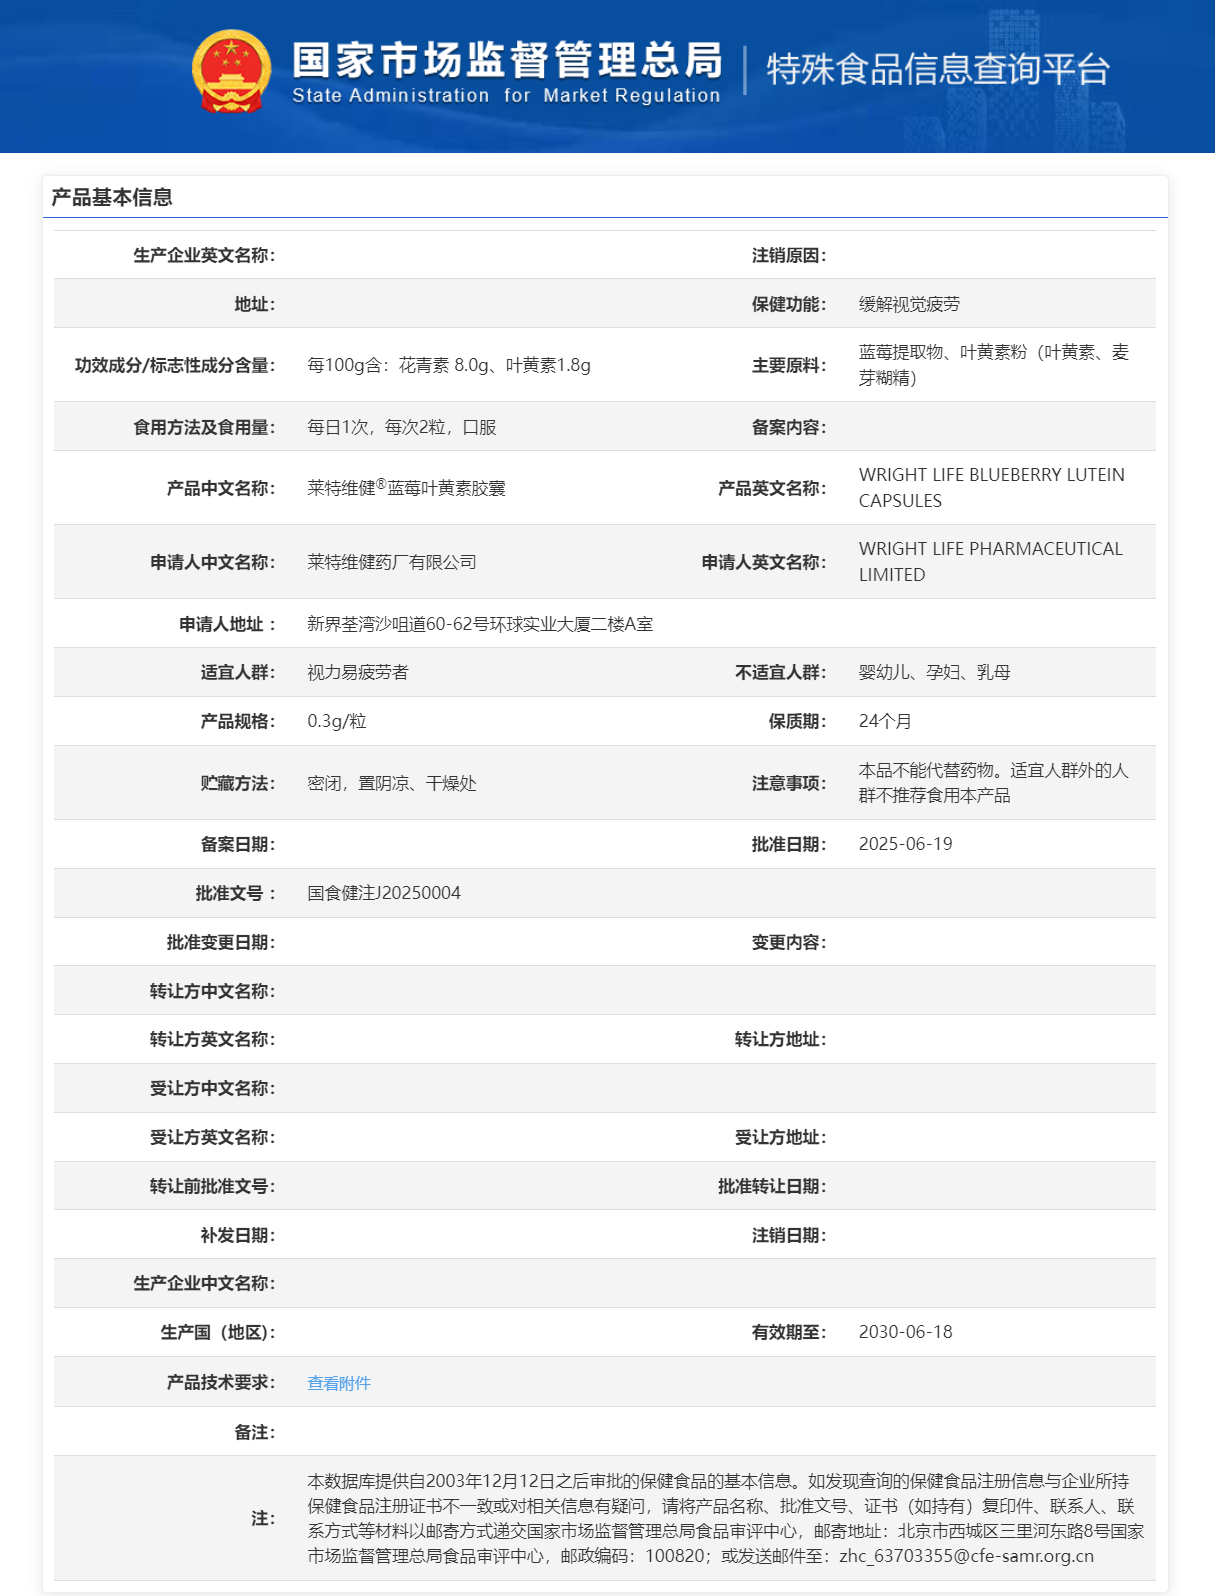The width and height of the screenshot is (1215, 1596).
Task: Click unsuitable group value 婴幼儿、孕妇、乳母
Action: point(935,672)
